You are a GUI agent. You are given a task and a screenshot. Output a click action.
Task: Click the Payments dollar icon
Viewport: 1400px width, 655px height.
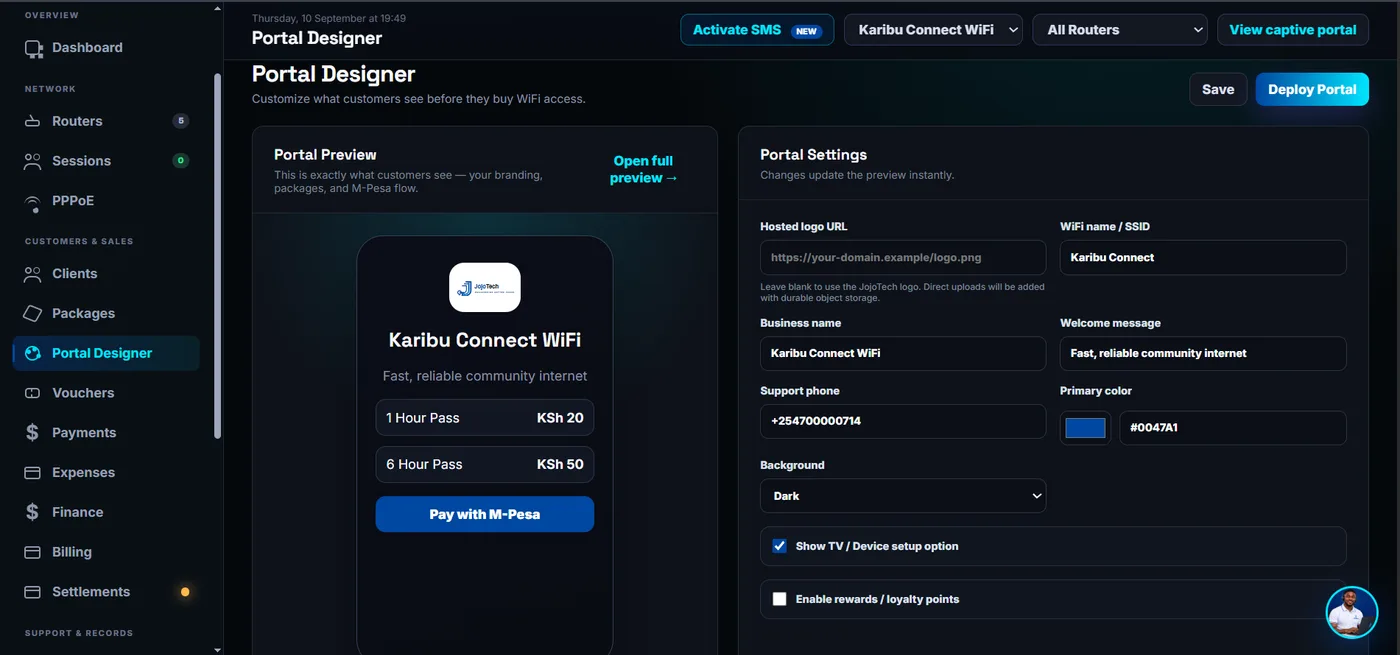click(x=33, y=433)
